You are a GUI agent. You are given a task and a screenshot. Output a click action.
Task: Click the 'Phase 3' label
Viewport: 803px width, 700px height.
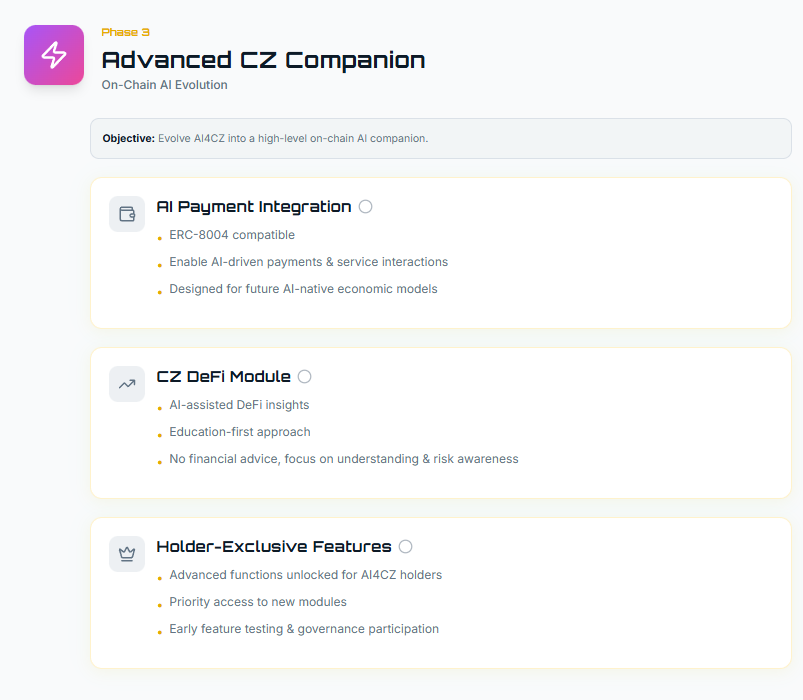[125, 32]
